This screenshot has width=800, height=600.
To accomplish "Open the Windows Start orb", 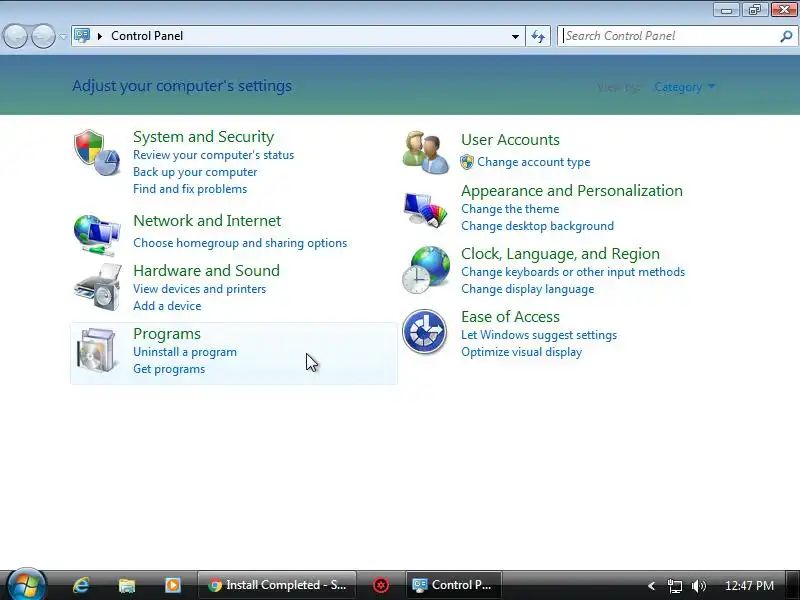I will [26, 585].
